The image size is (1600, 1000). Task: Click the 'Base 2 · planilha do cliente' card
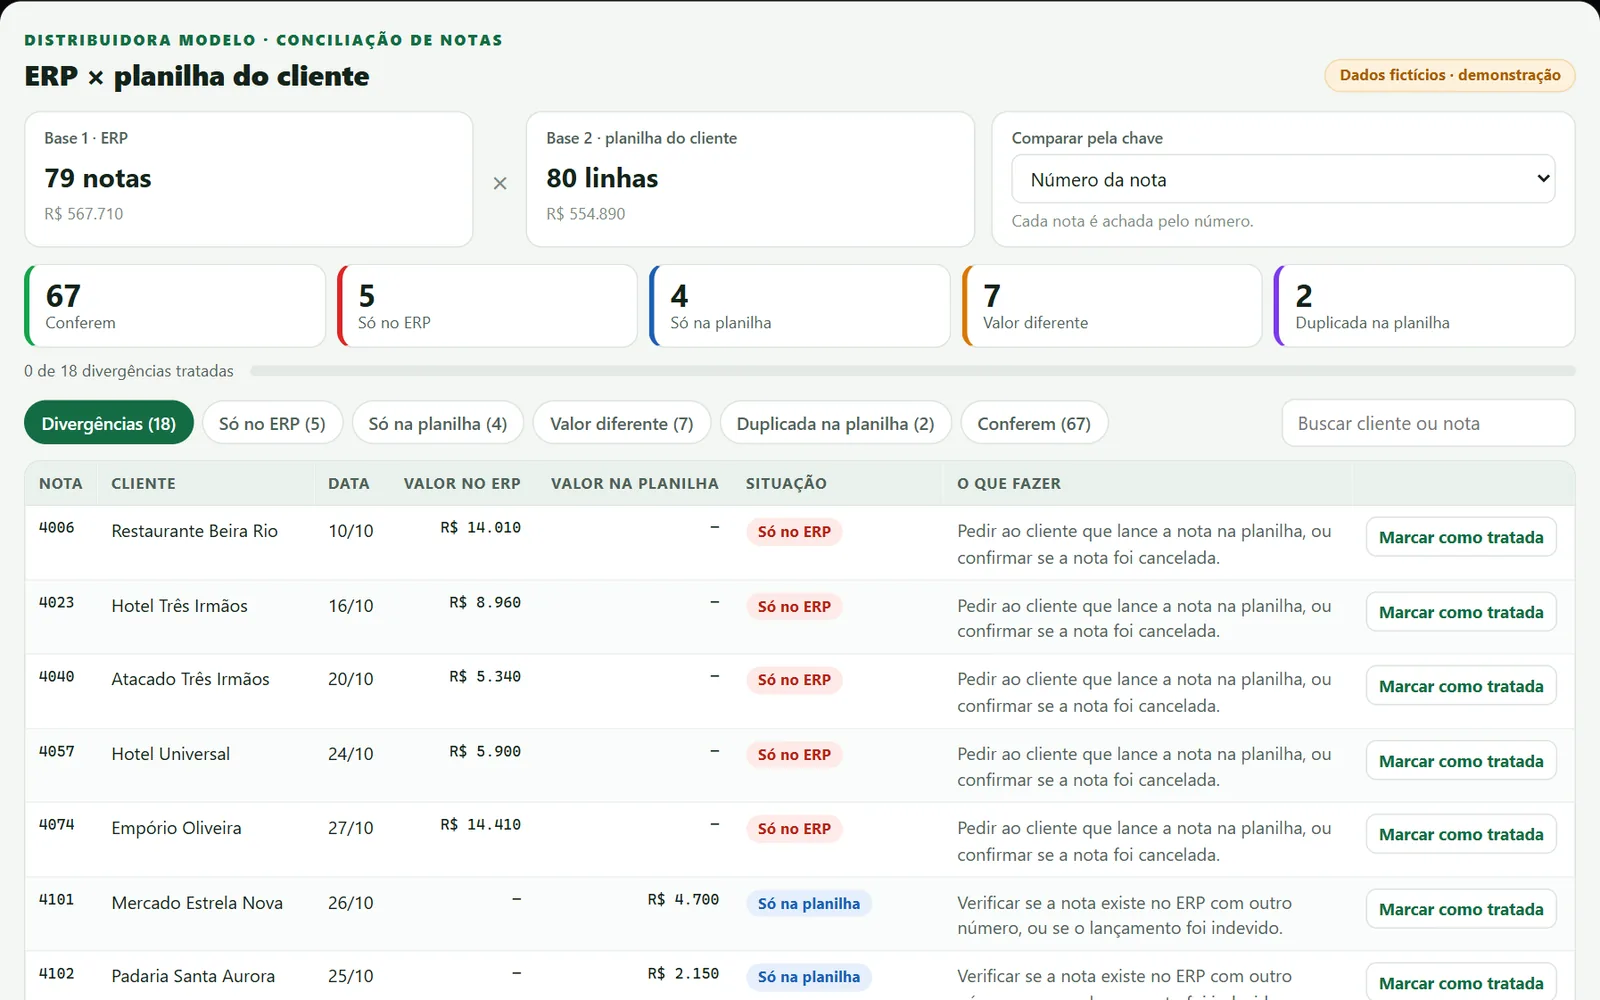click(750, 179)
